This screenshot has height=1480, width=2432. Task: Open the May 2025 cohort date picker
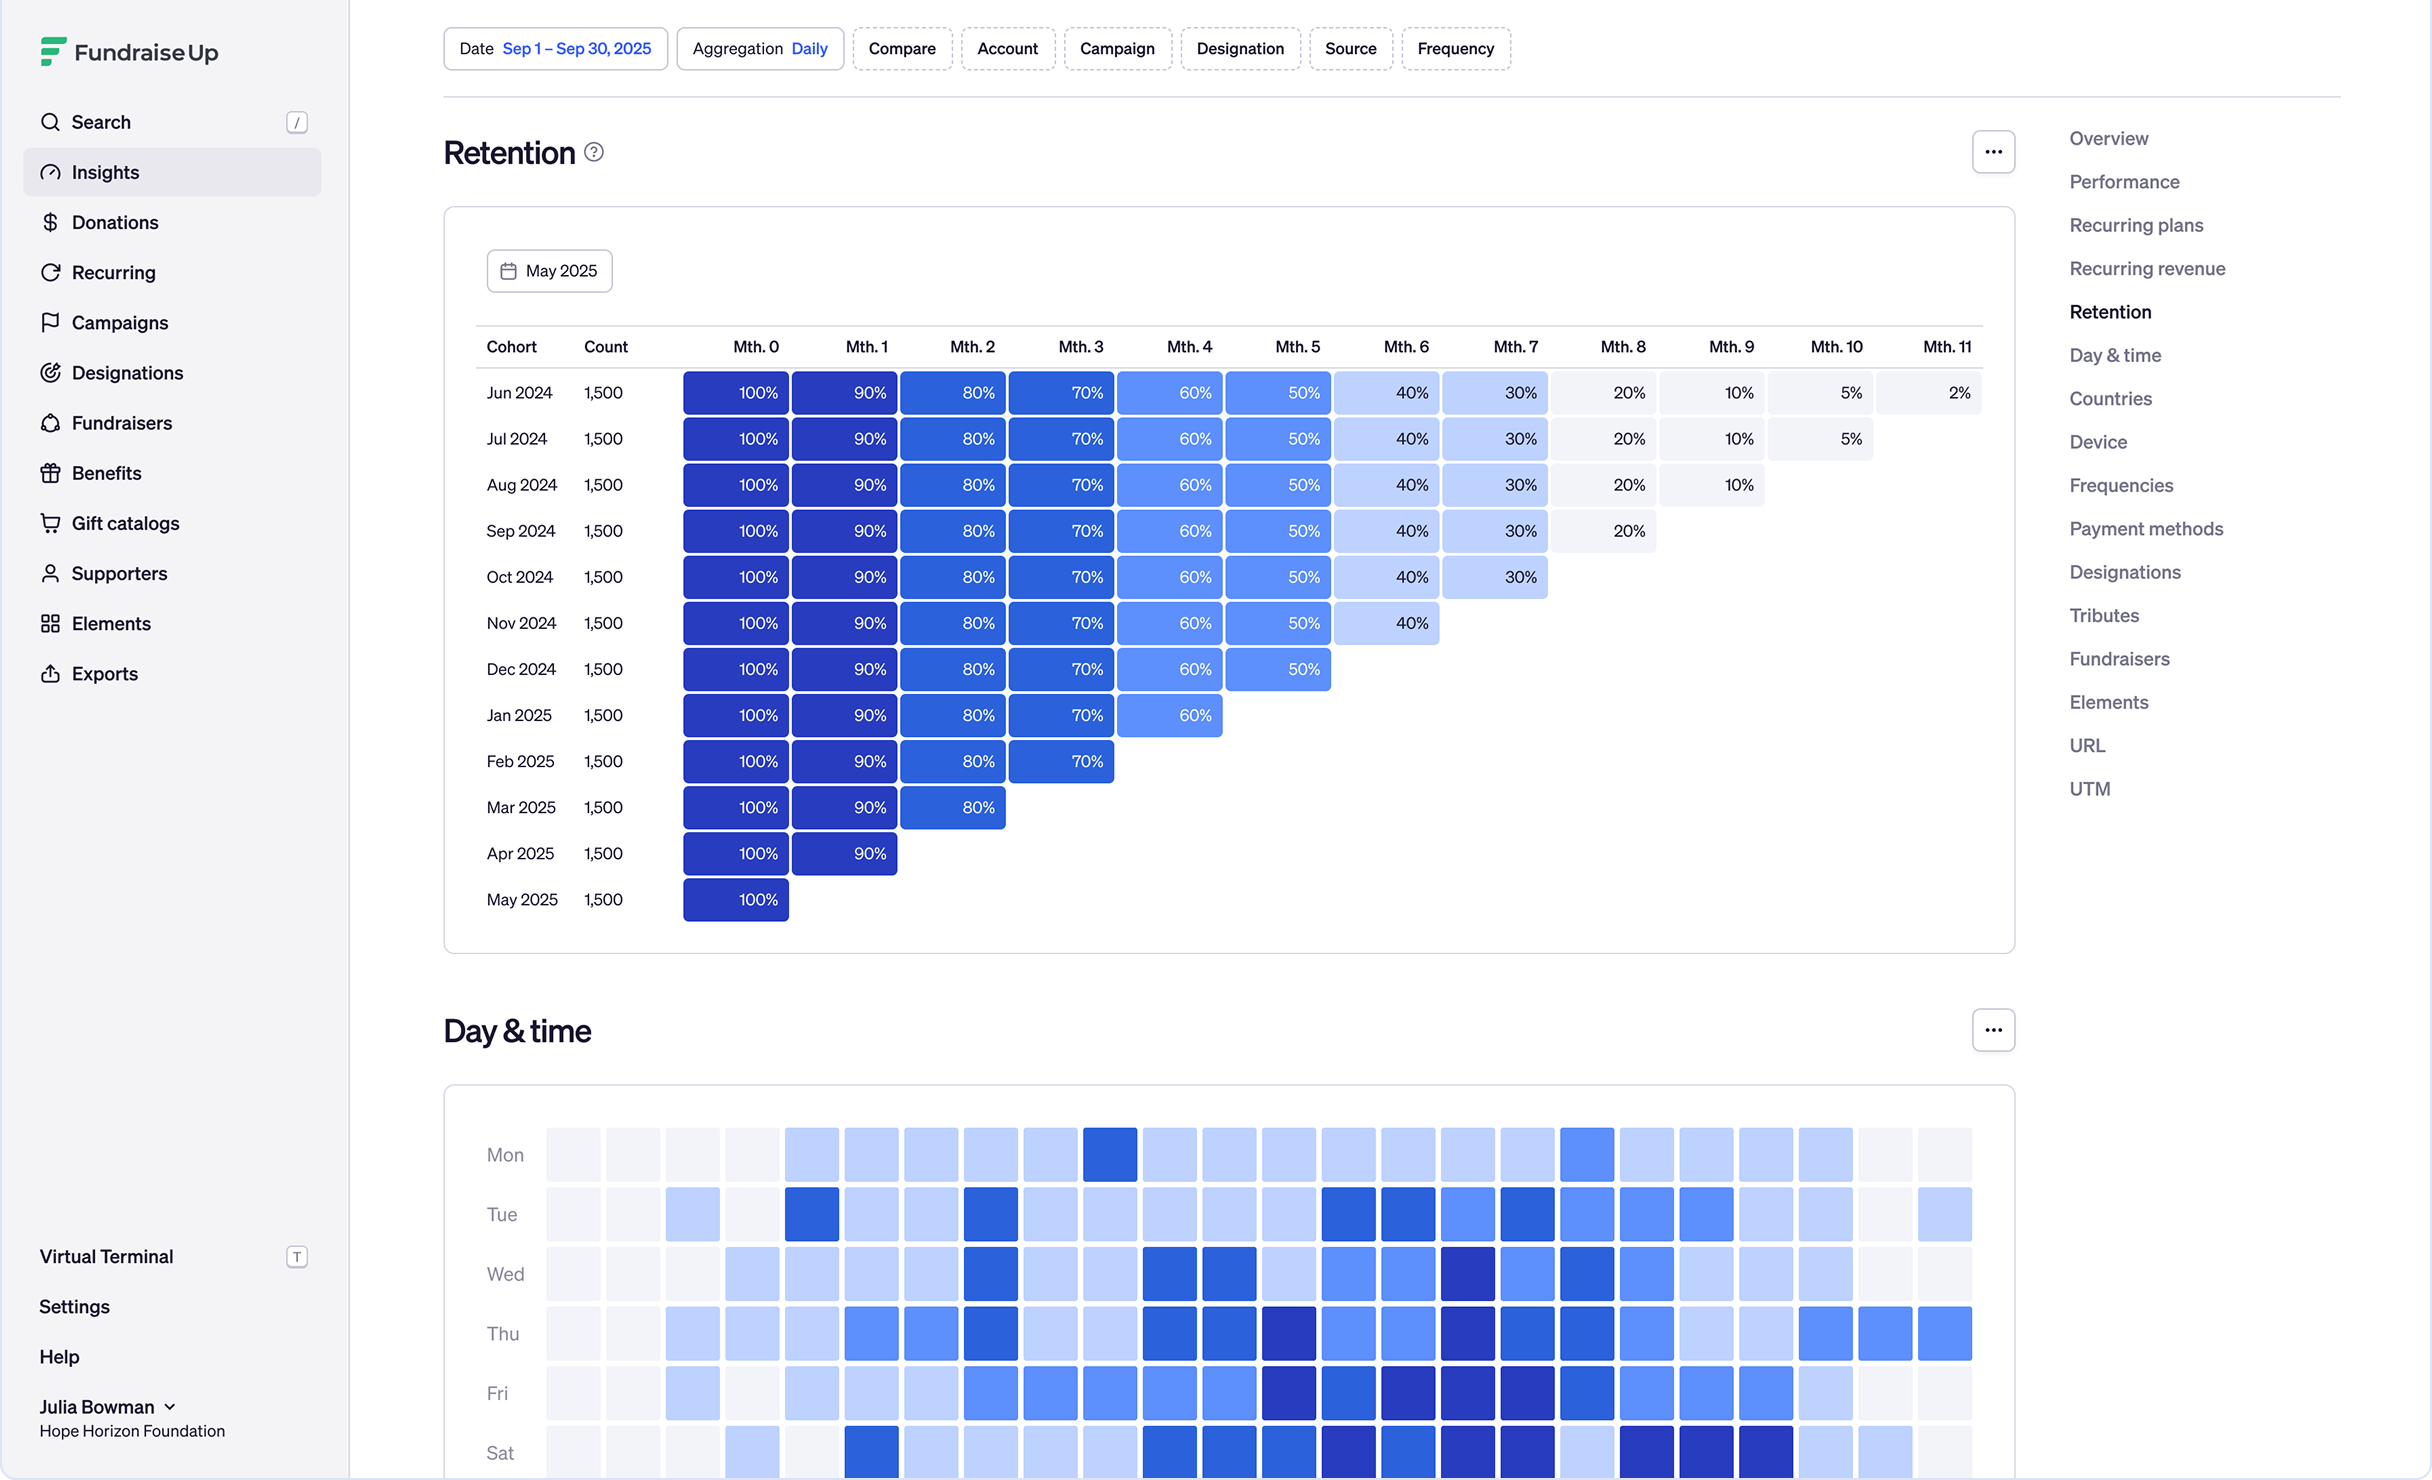pyautogui.click(x=549, y=271)
